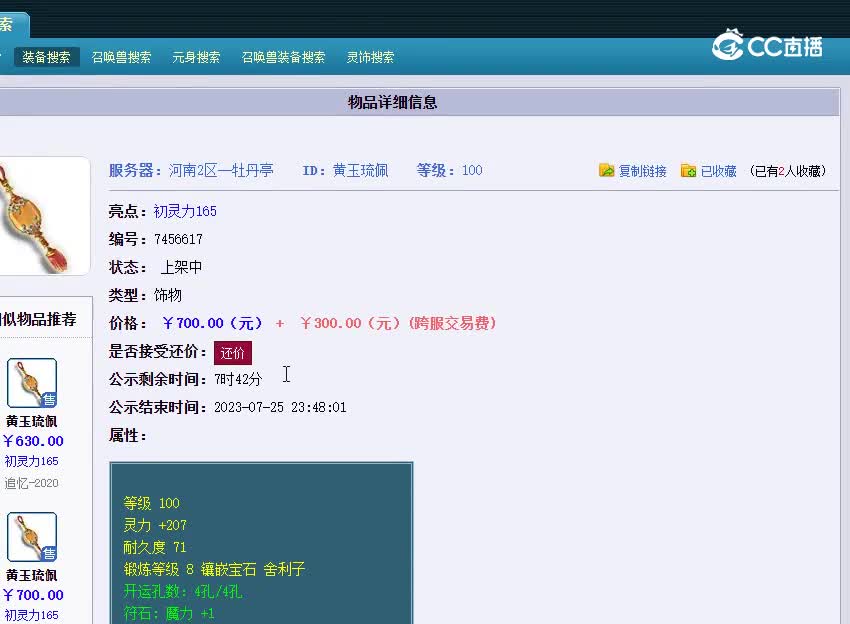This screenshot has height=624, width=850.
Task: Click the main price ¥700.00（元）
Action: (212, 324)
